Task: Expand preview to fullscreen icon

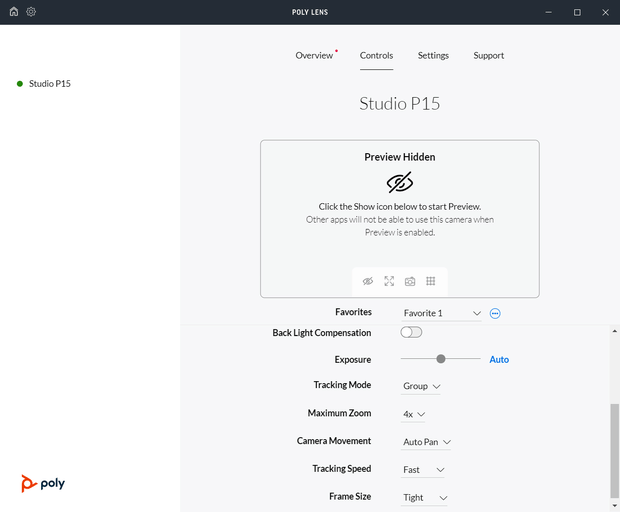Action: click(x=389, y=281)
